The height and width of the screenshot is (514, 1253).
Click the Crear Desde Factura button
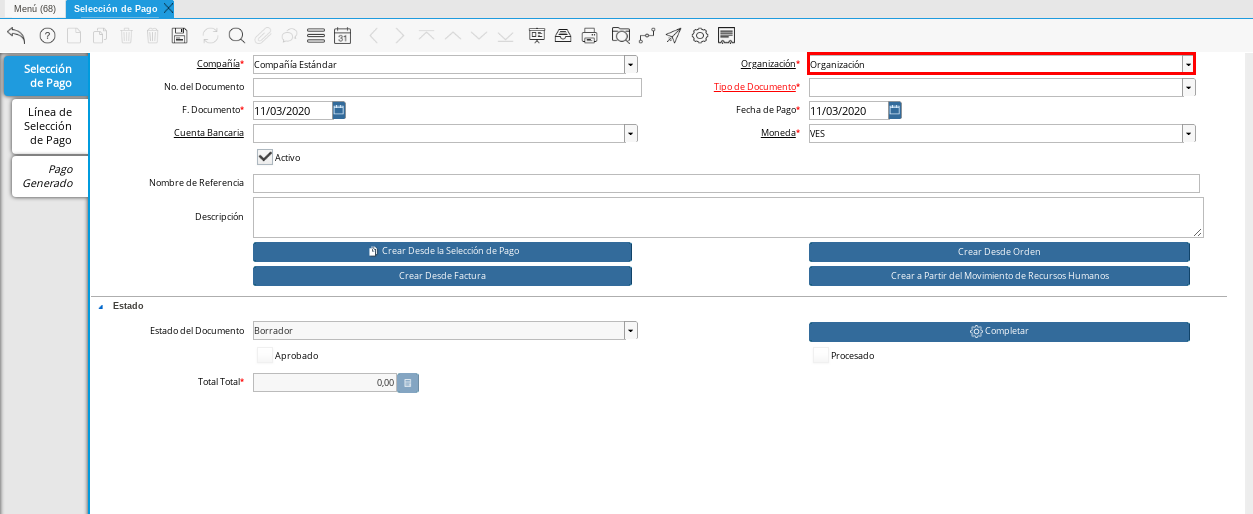click(442, 275)
